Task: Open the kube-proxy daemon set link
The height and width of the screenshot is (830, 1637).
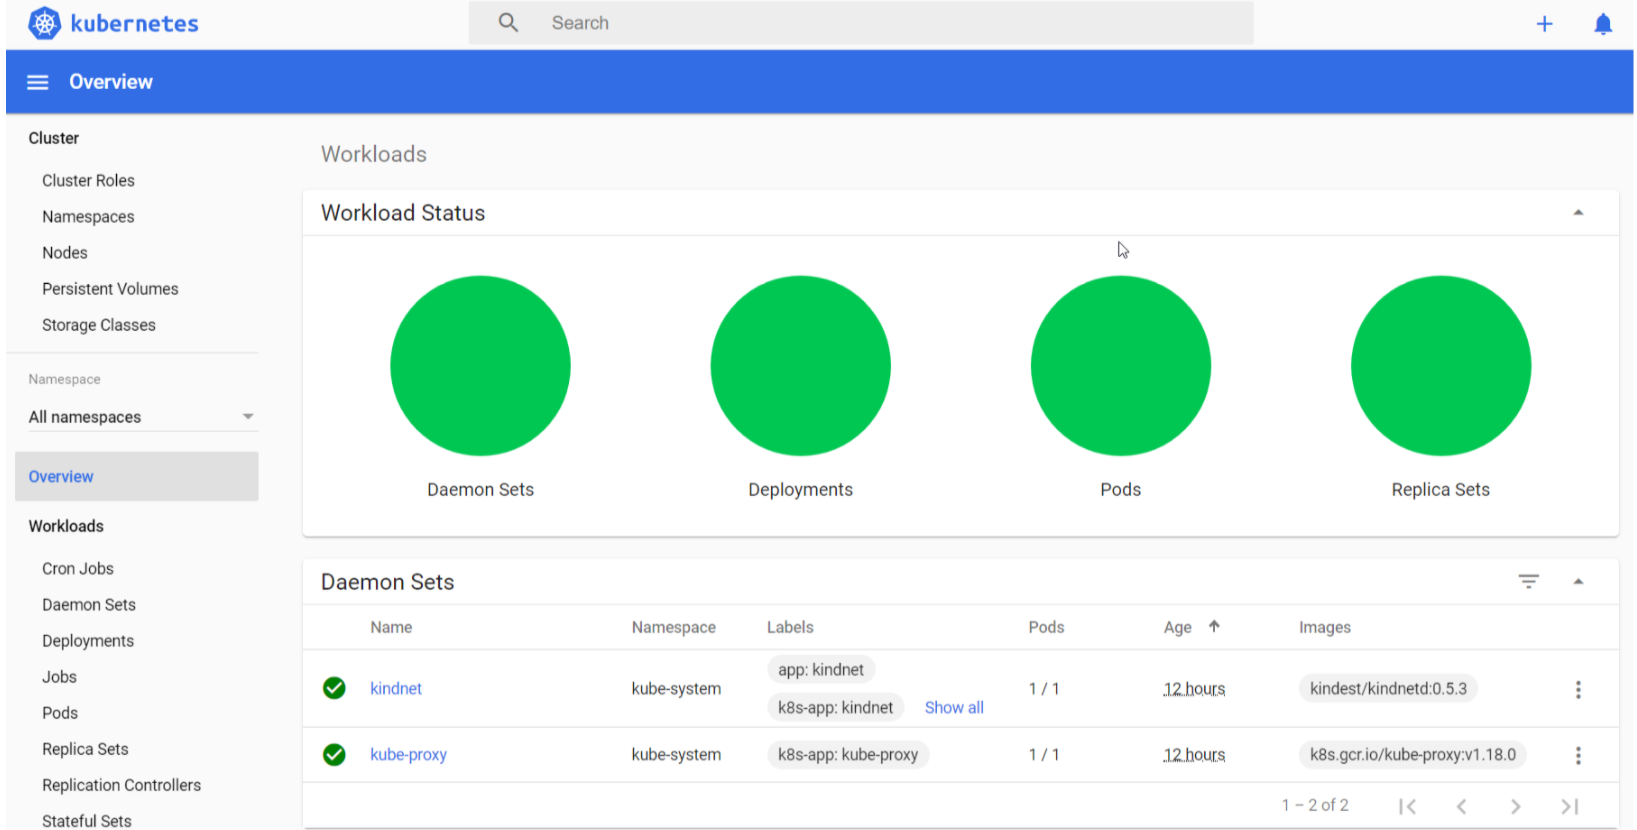Action: coord(408,754)
